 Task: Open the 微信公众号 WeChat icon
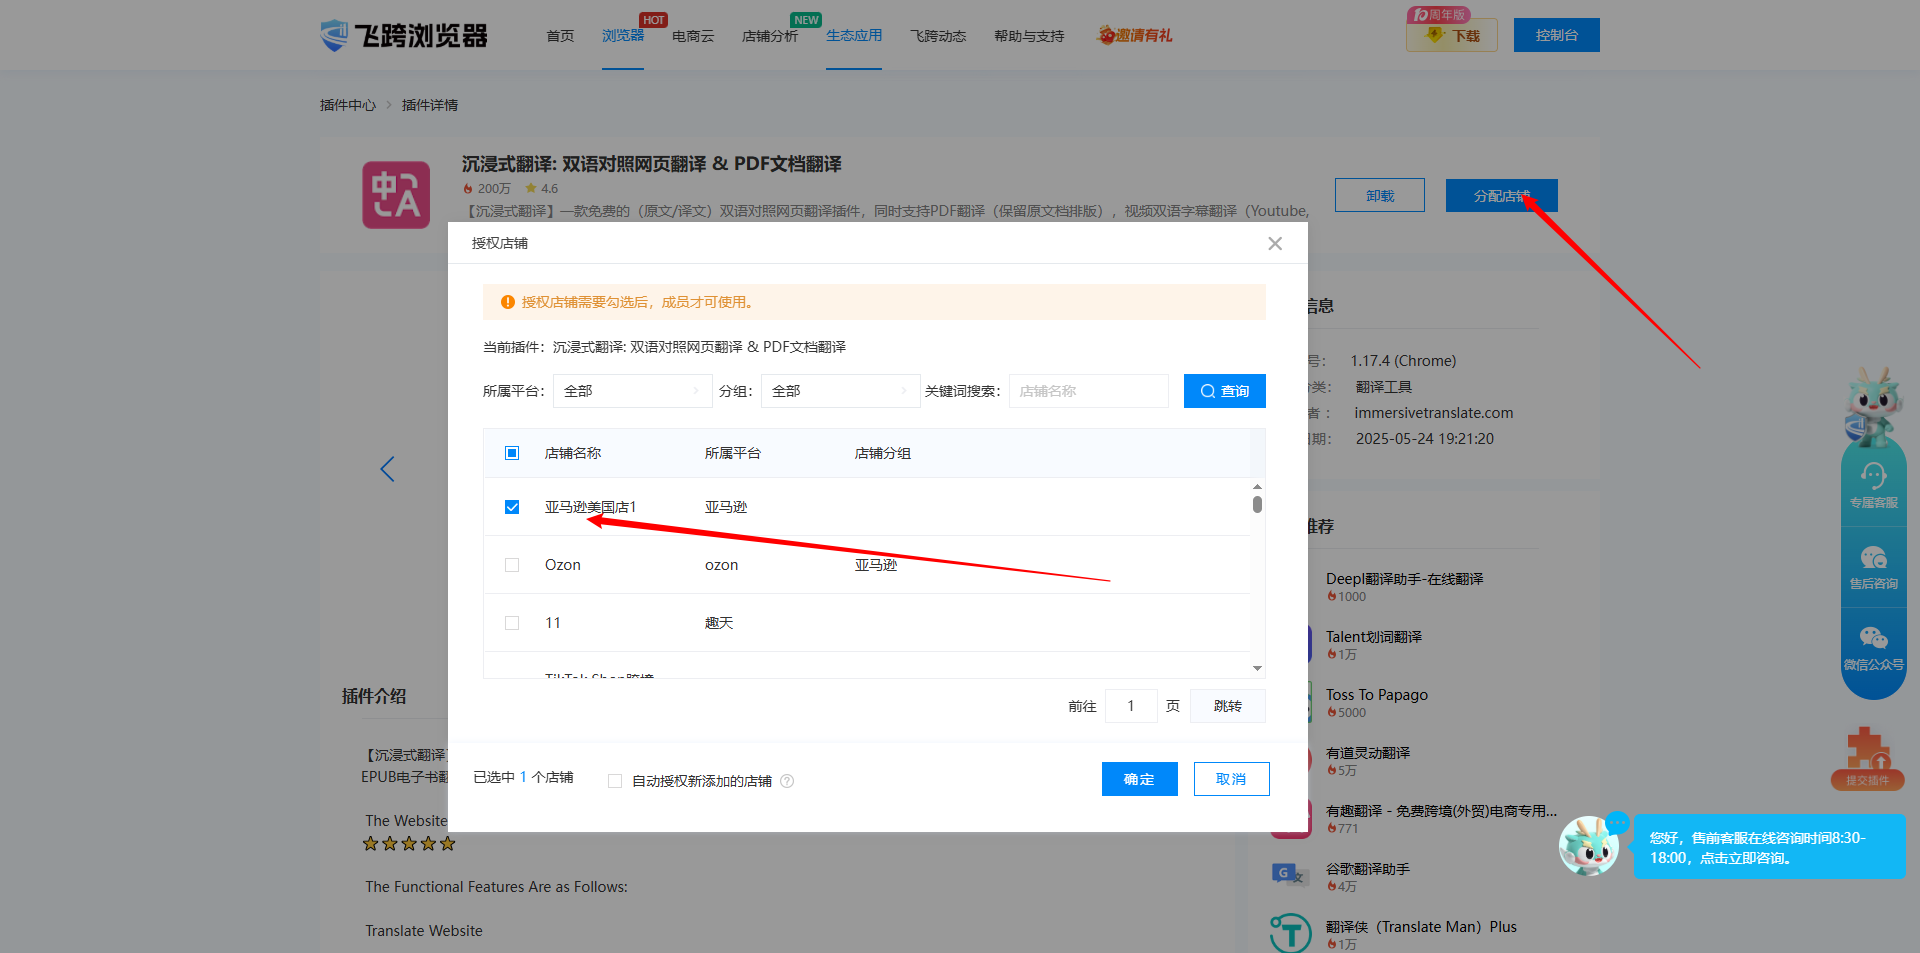(x=1873, y=639)
